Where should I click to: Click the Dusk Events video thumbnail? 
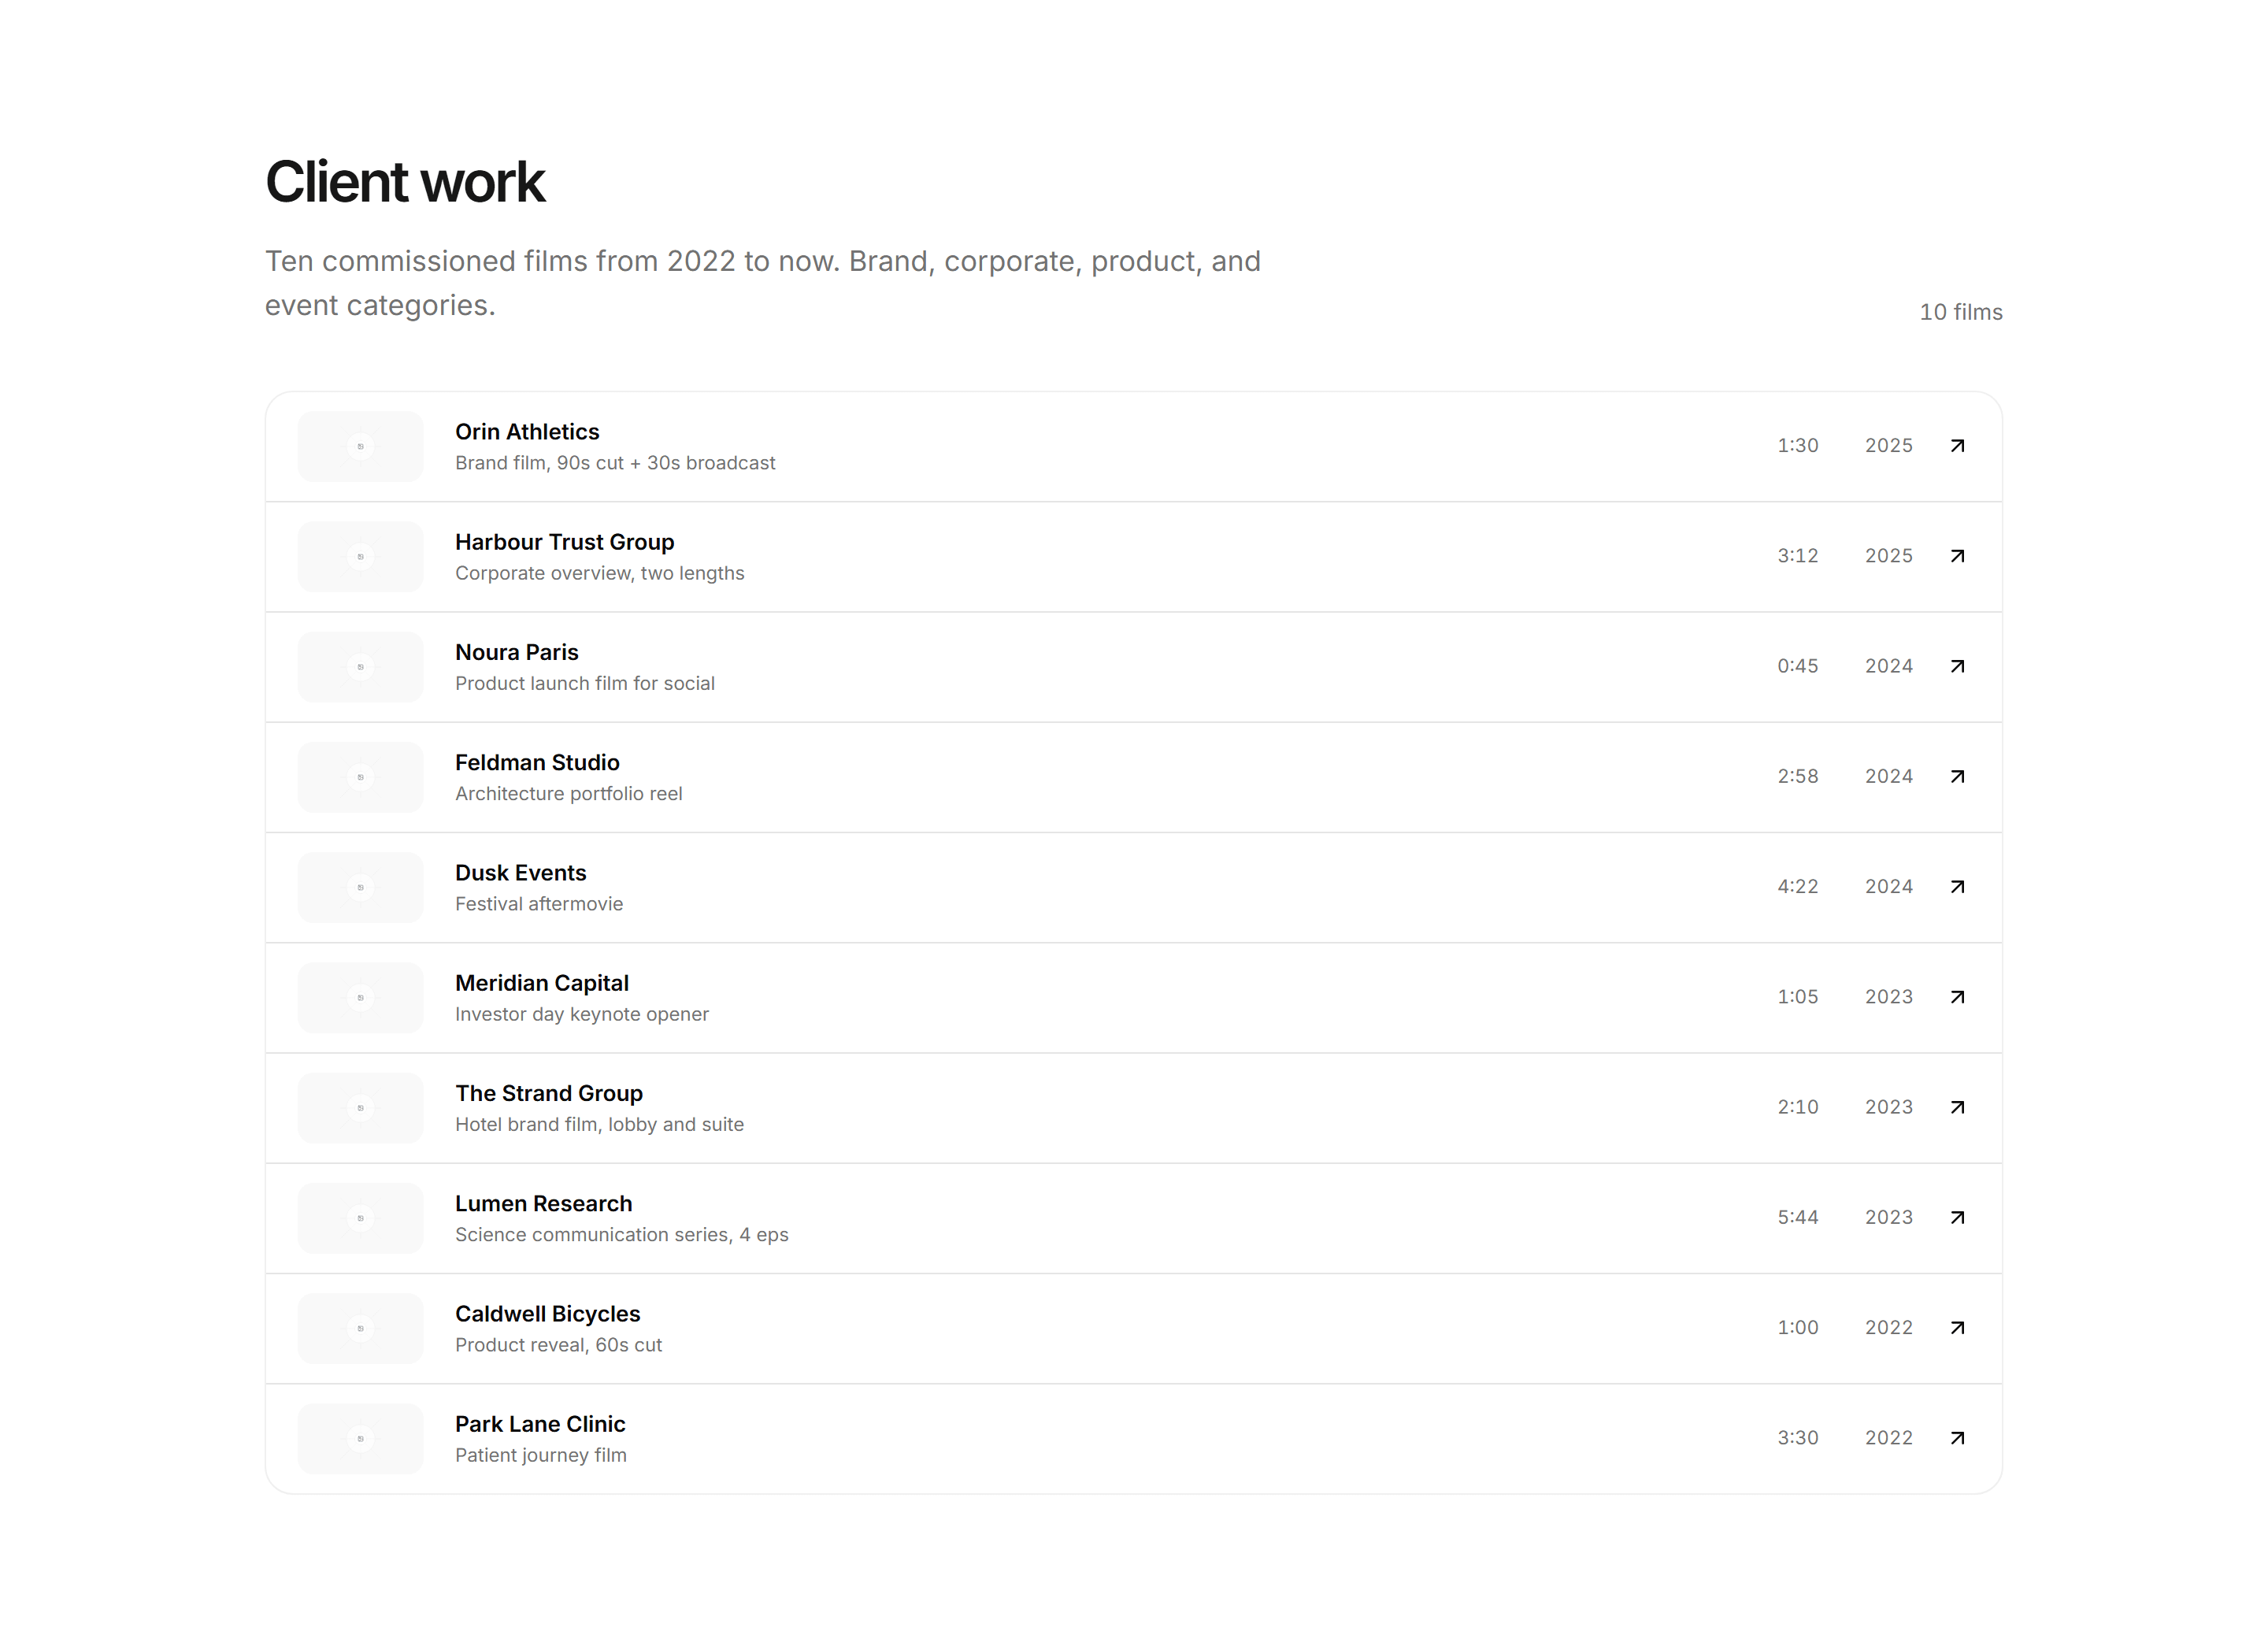point(361,887)
